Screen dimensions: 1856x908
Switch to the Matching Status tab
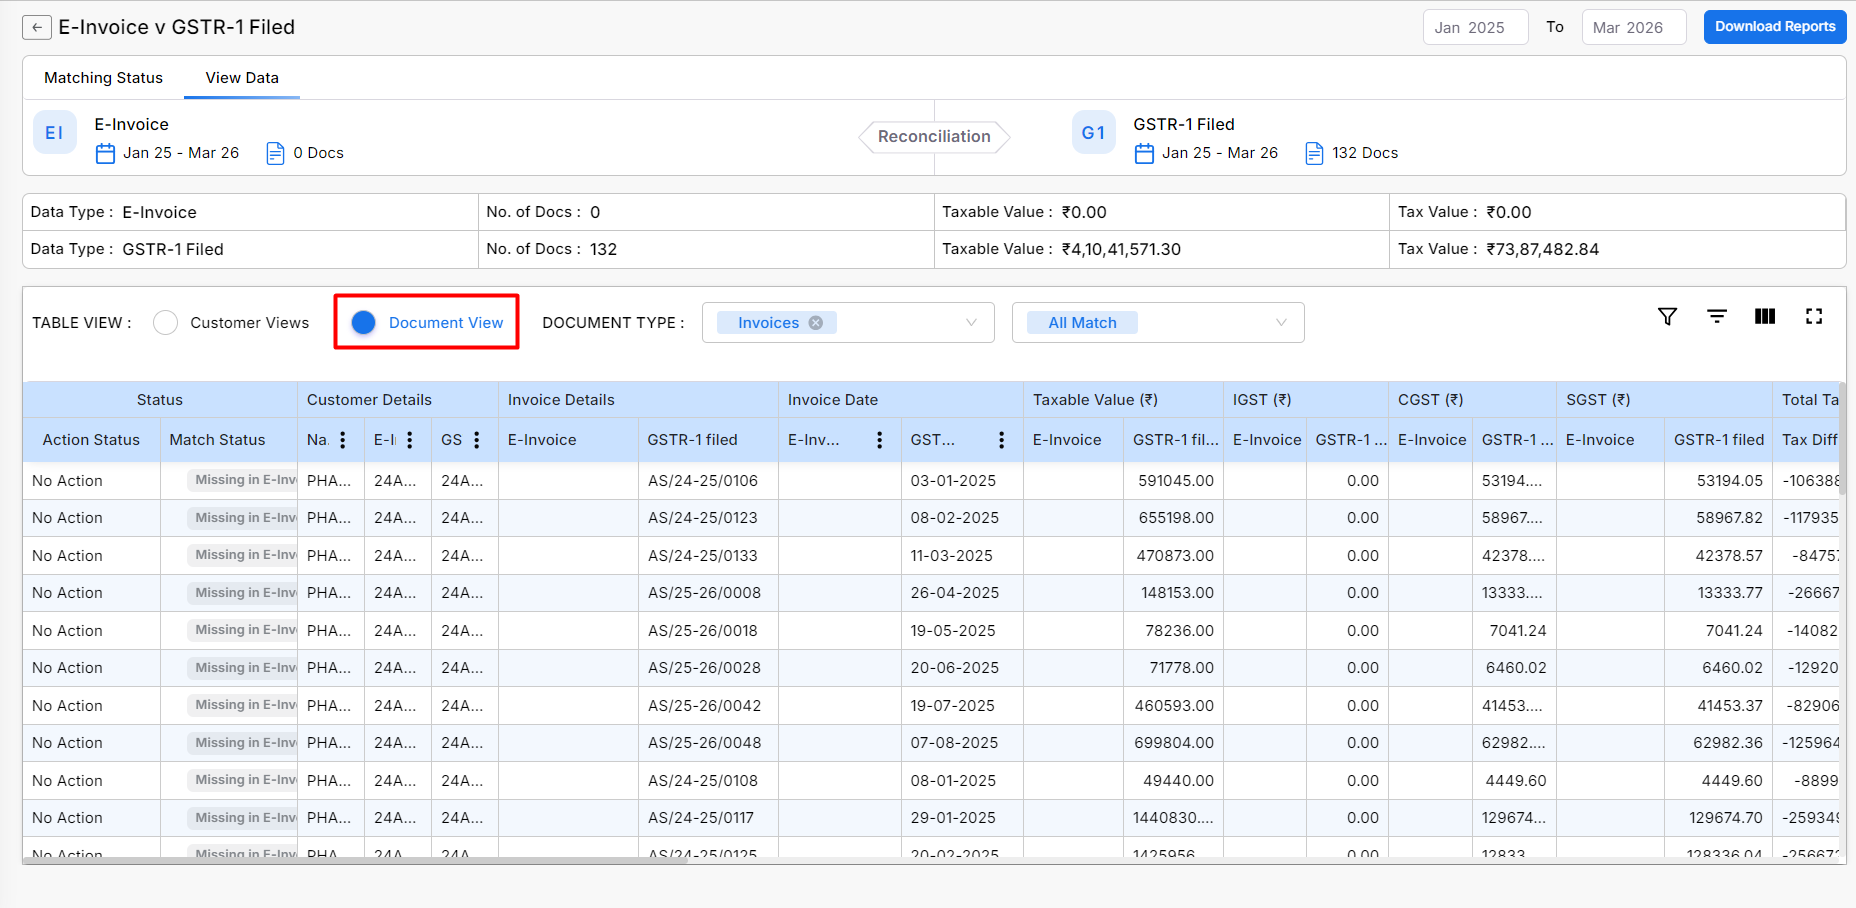point(103,78)
